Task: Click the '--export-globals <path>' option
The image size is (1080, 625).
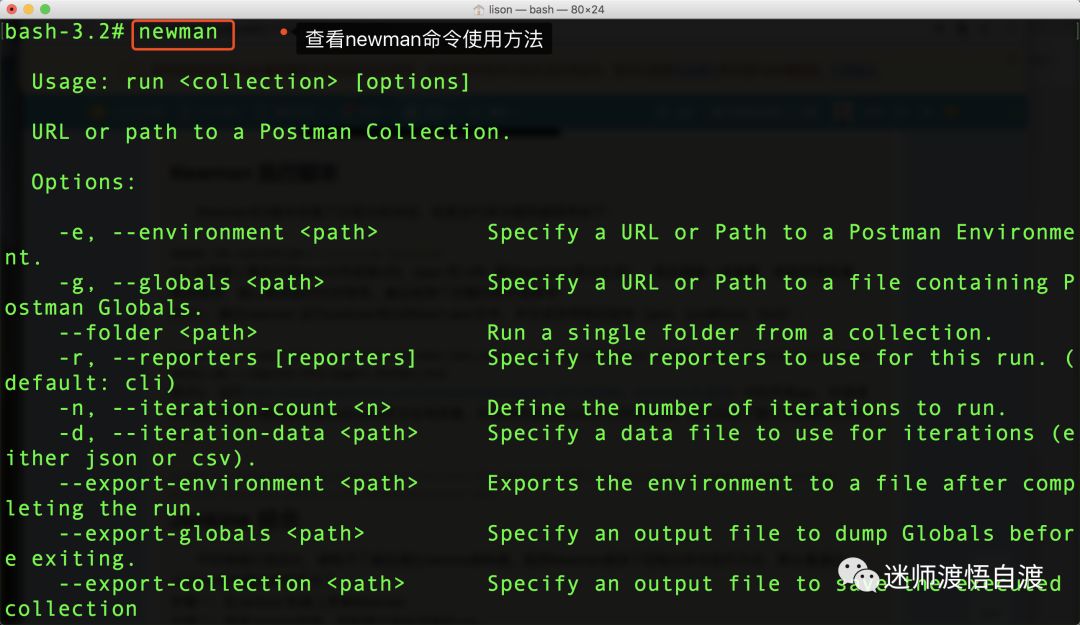Action: 211,533
